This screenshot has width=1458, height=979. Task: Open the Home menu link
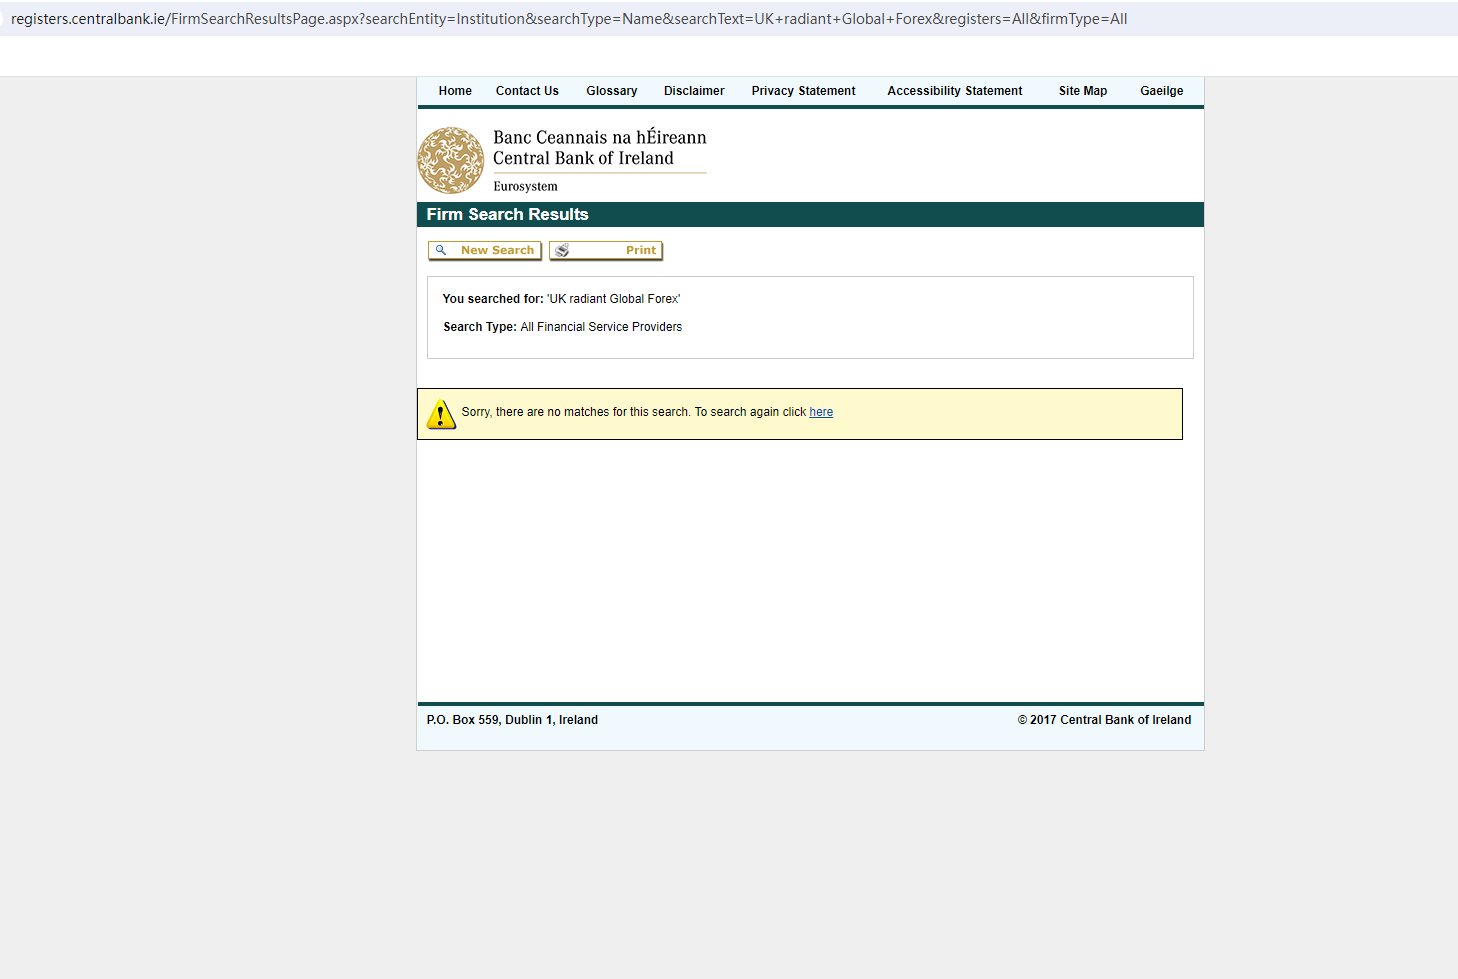click(x=455, y=91)
